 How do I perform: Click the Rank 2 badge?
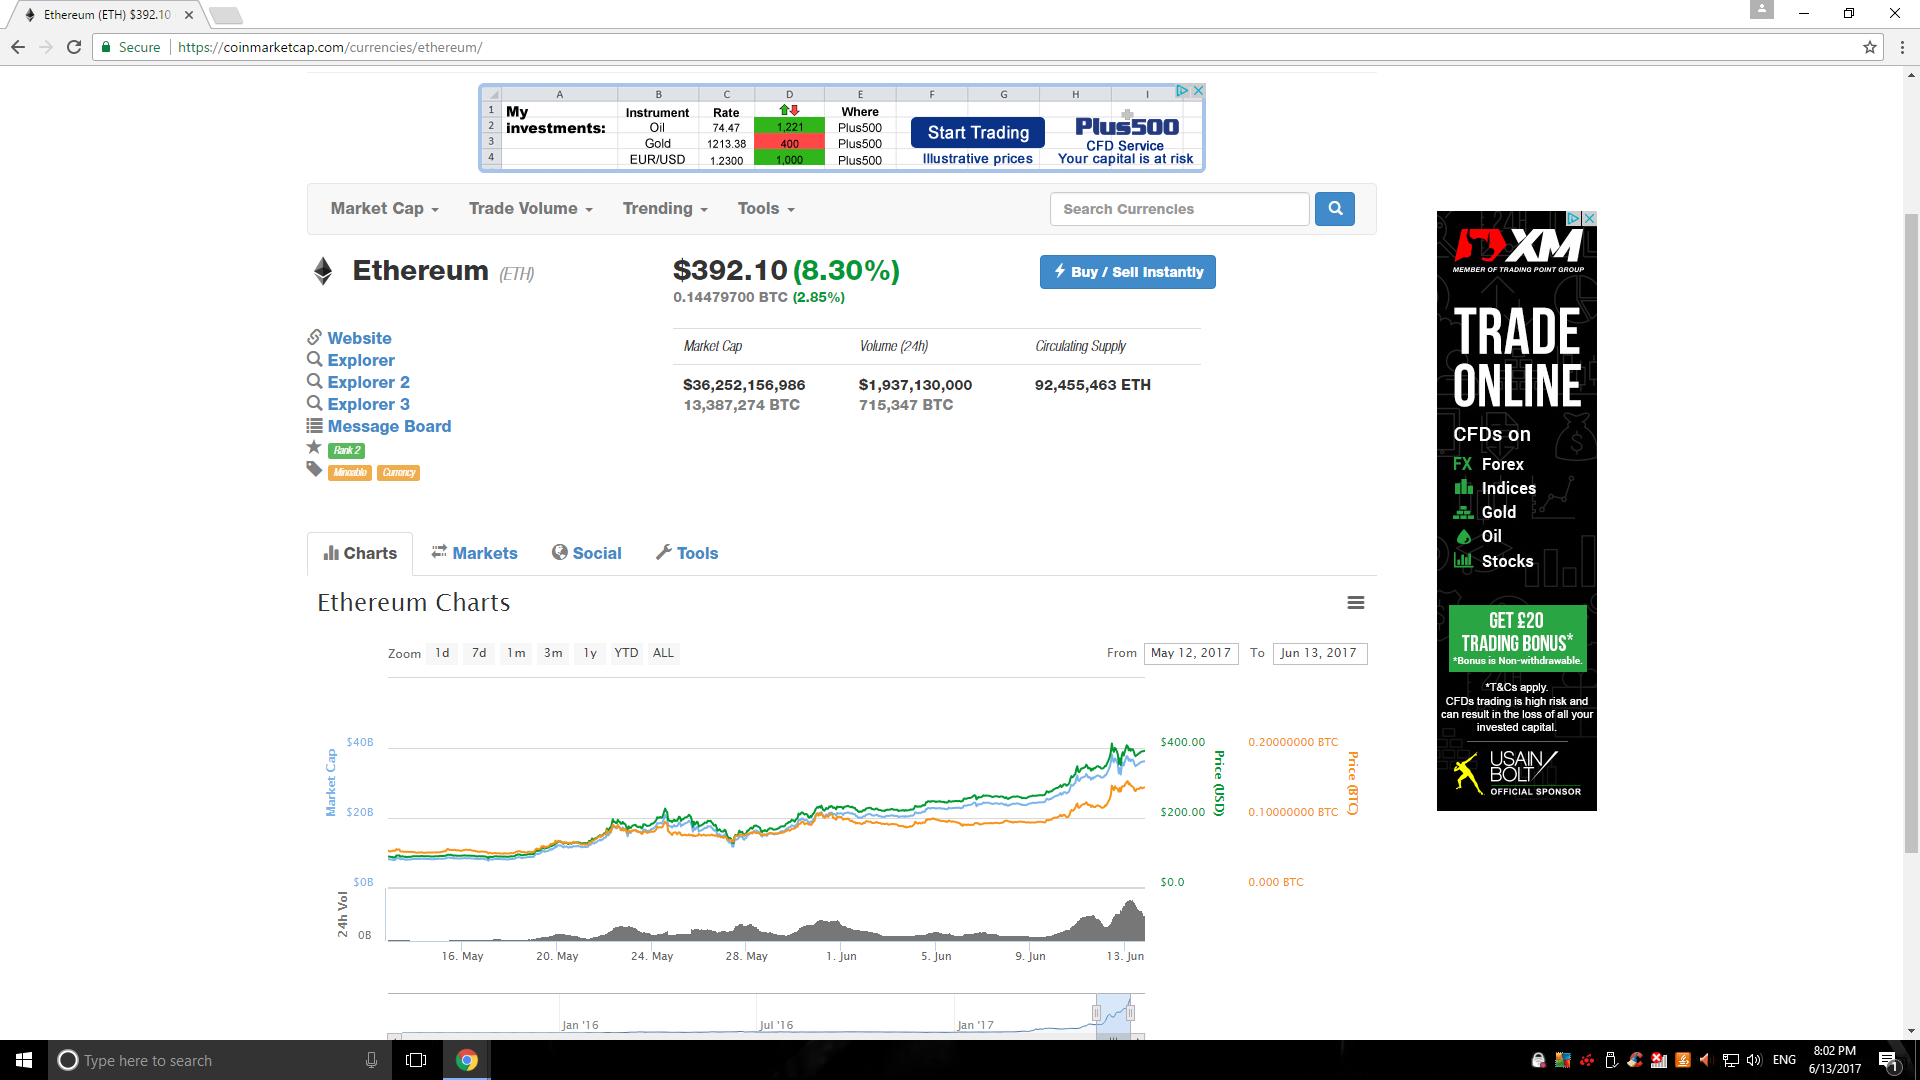346,451
